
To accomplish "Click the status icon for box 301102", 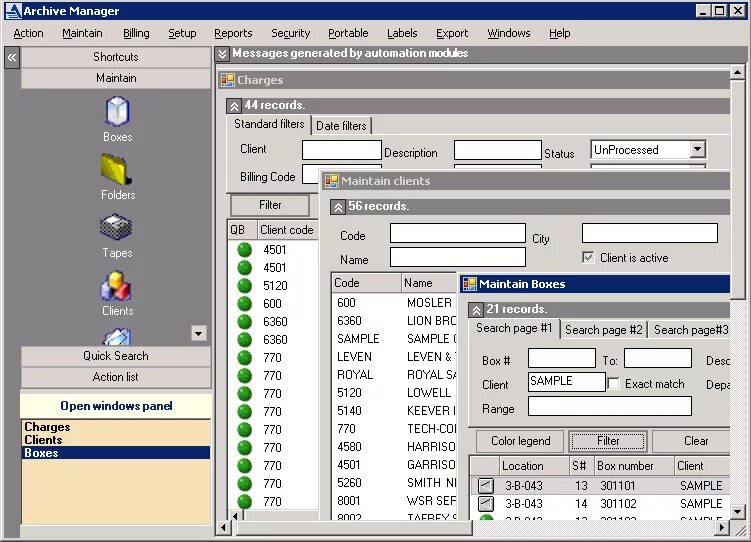I will pos(485,504).
